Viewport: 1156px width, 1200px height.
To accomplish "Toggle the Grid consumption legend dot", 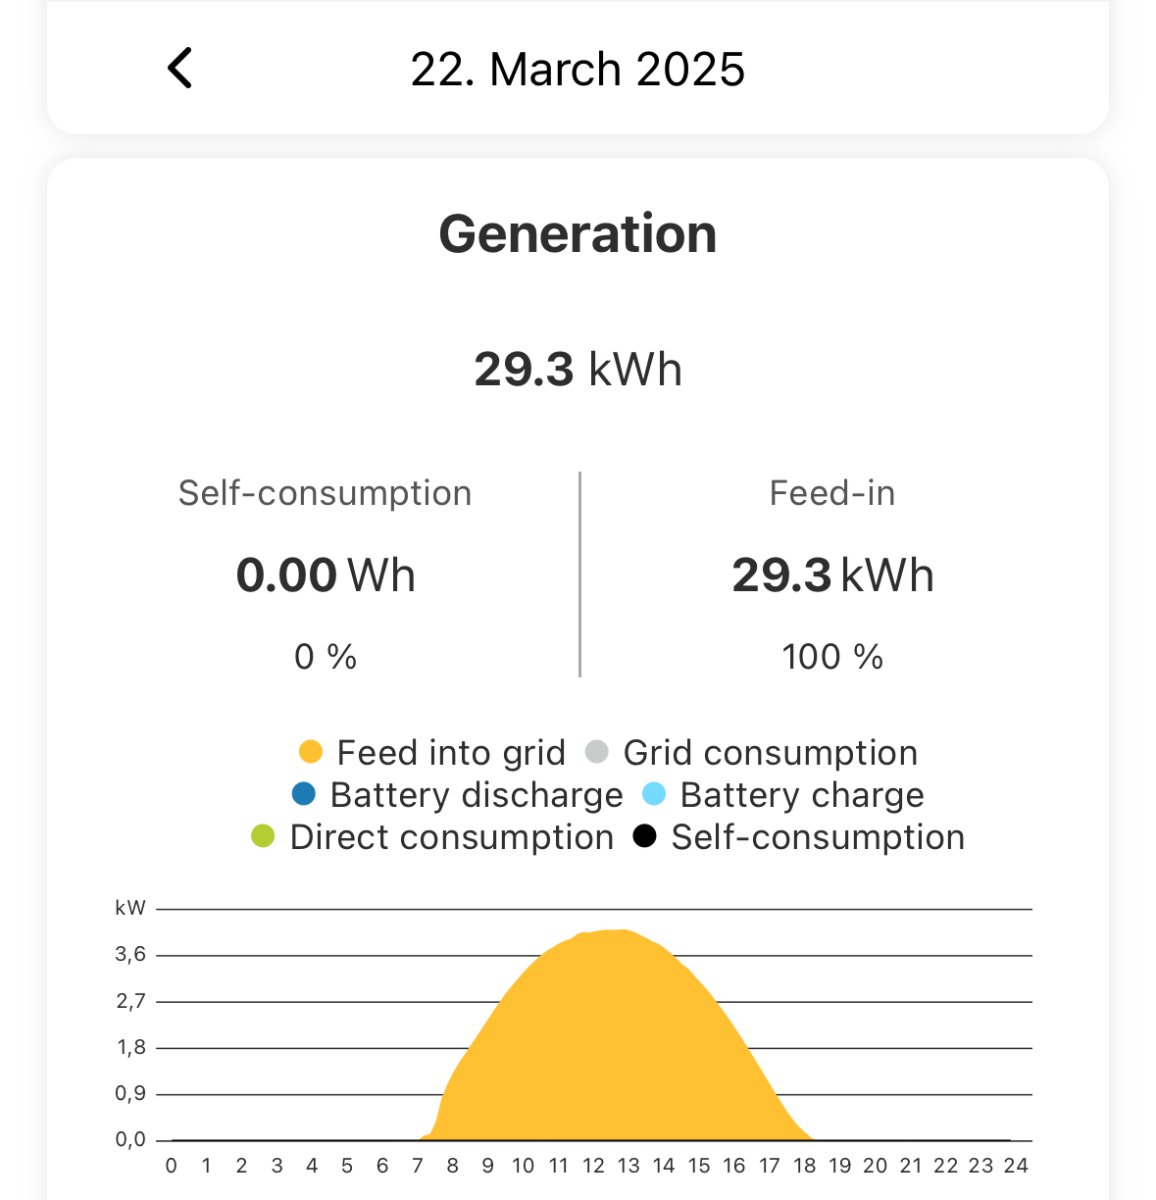I will tap(597, 752).
